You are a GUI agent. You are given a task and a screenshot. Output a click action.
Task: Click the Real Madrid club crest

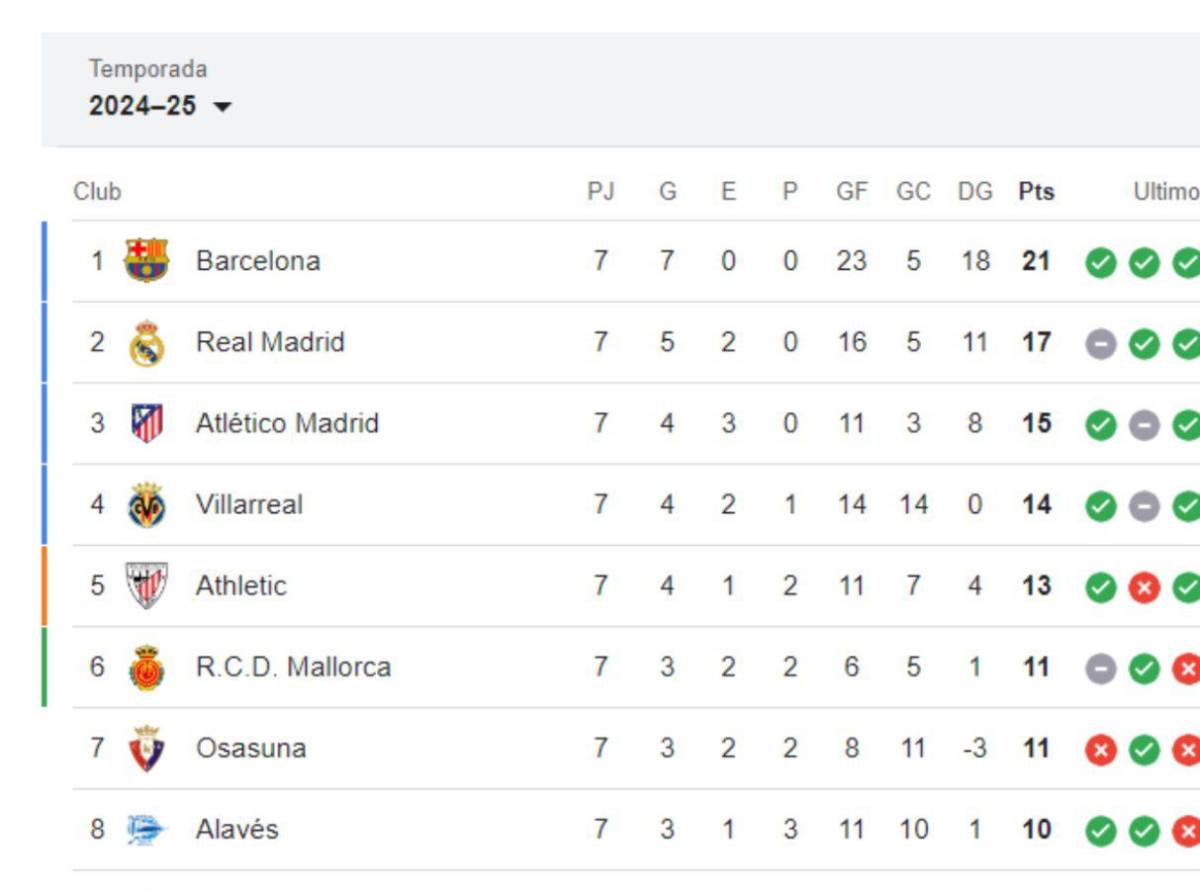[148, 342]
